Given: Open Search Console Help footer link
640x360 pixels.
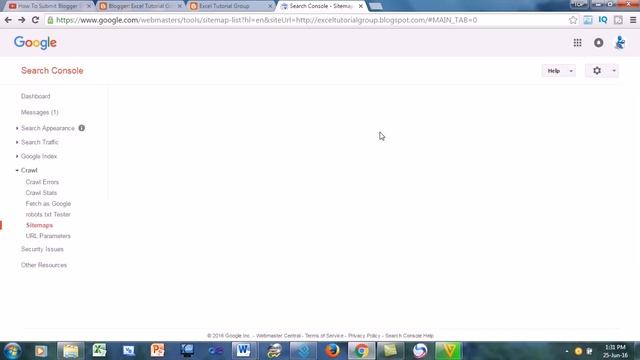Looking at the screenshot, I should pyautogui.click(x=409, y=336).
